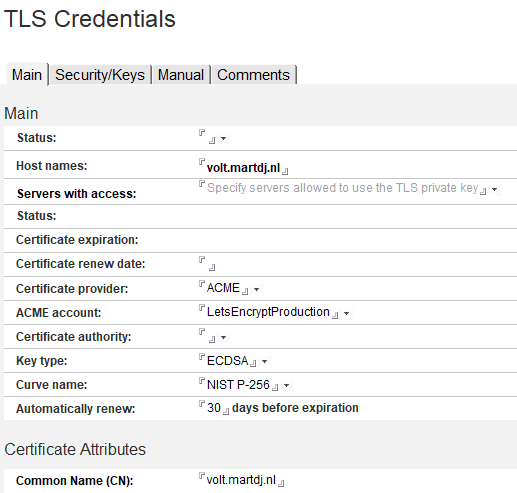Click the Servers with access placeholder field

342,188
